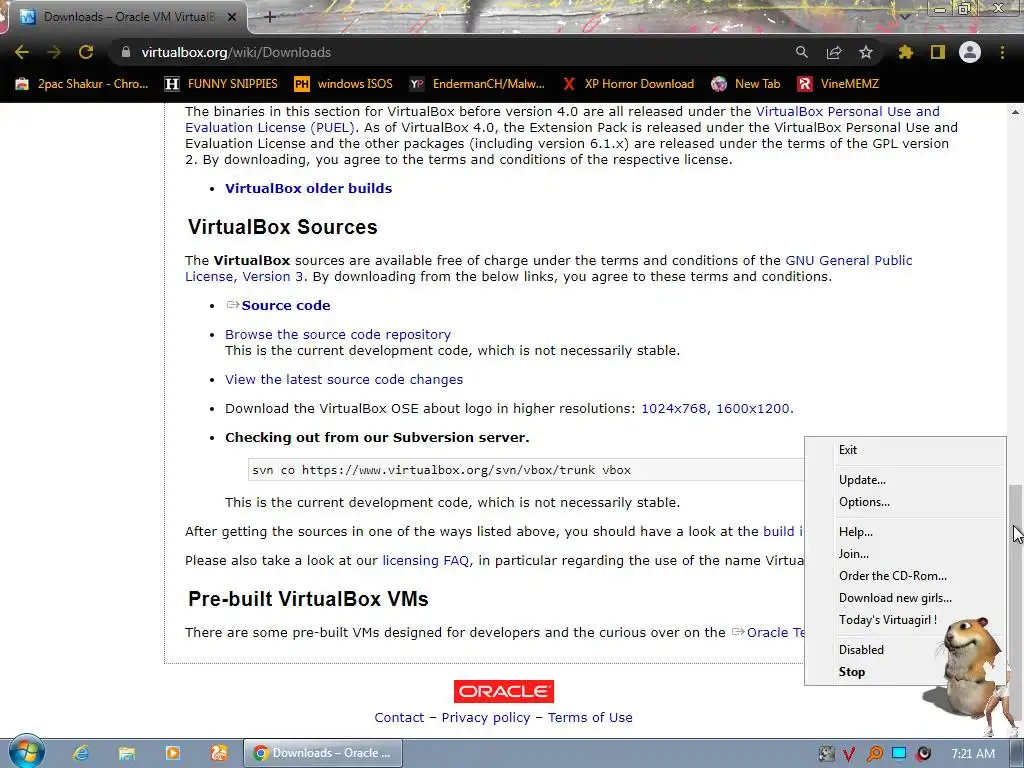Open the 2pac Shakur bookmark
Image resolution: width=1024 pixels, height=768 pixels.
click(x=82, y=84)
